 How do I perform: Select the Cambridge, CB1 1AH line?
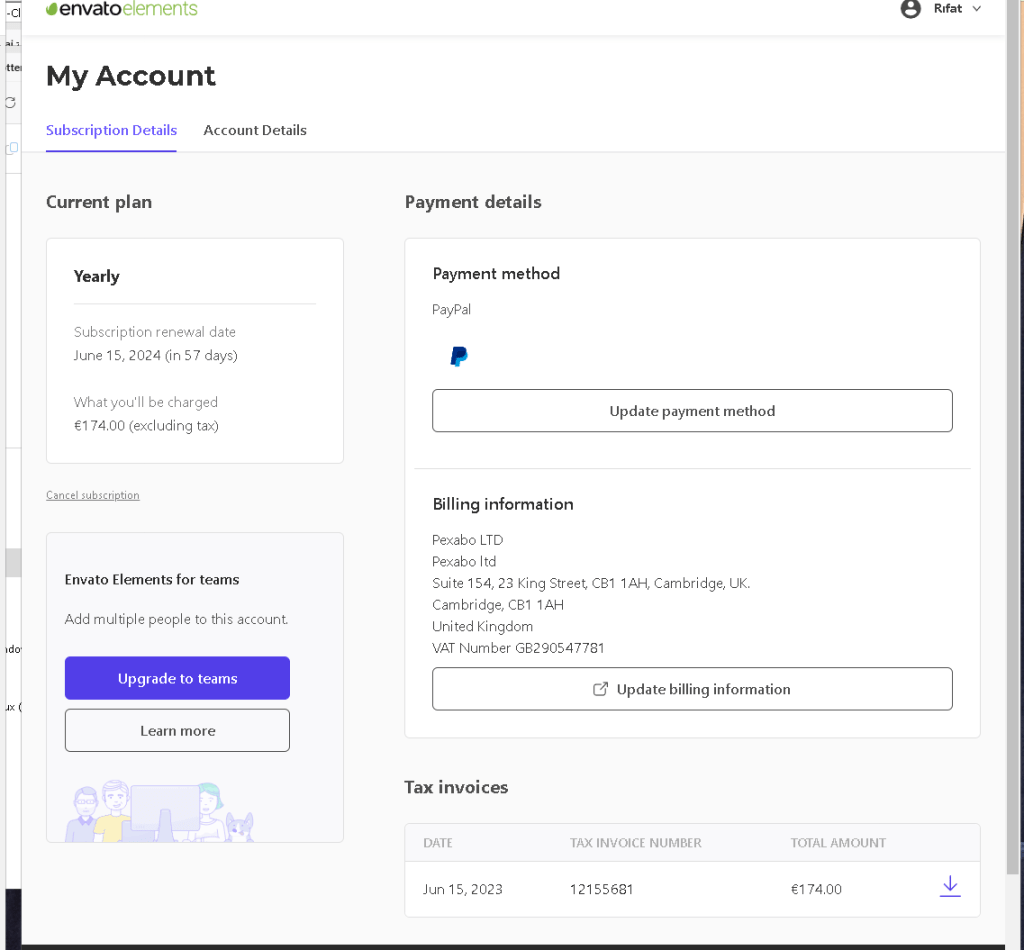tap(498, 605)
